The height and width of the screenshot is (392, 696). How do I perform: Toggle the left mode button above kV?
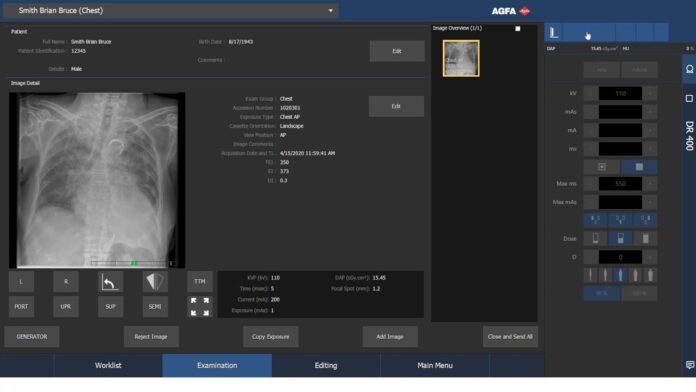602,70
